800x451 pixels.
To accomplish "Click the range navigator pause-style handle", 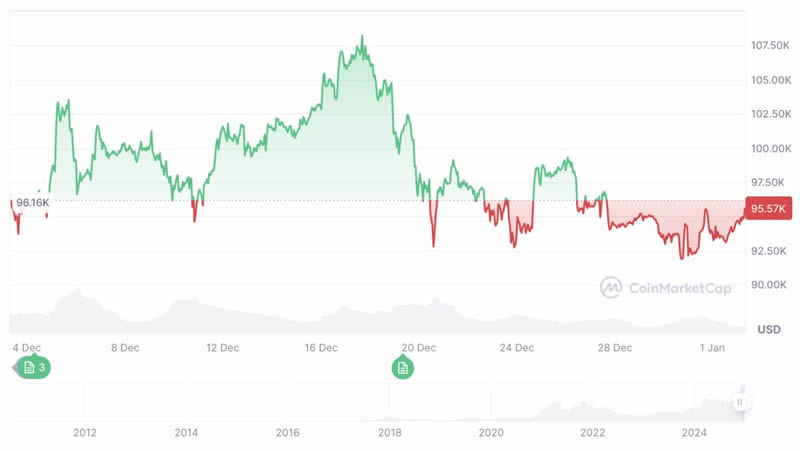I will 740,402.
